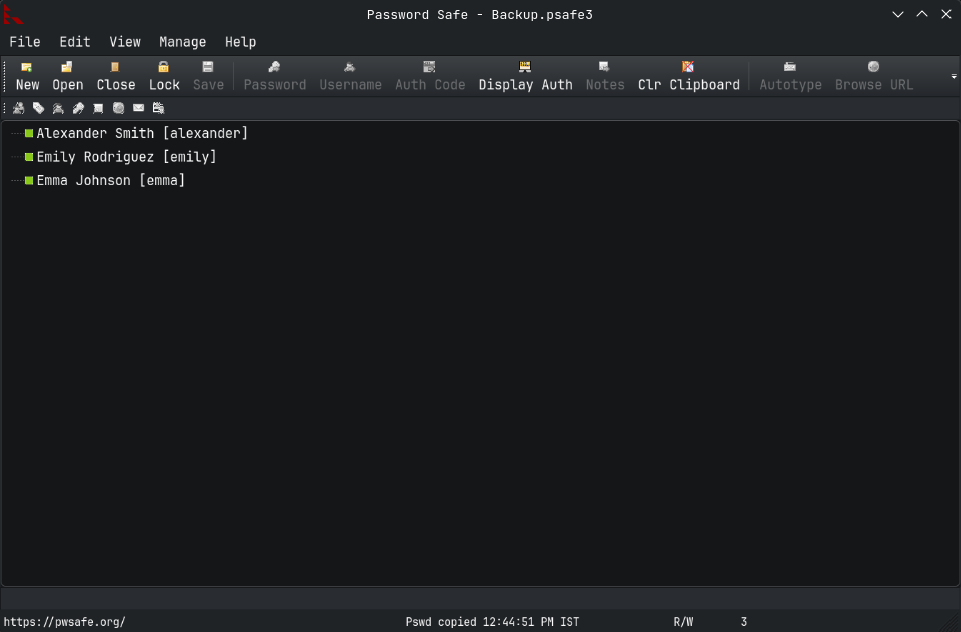
Task: Click the envelope email icon in drag bar
Action: (138, 108)
